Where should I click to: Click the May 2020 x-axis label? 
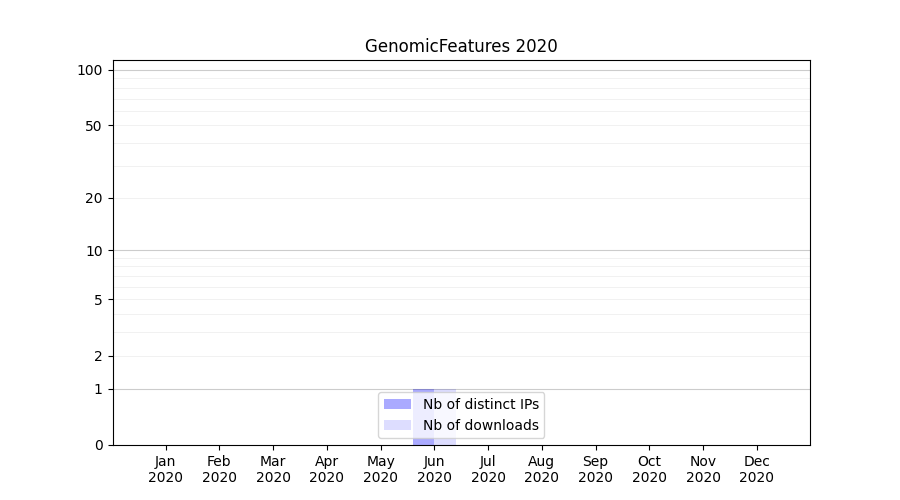380,469
